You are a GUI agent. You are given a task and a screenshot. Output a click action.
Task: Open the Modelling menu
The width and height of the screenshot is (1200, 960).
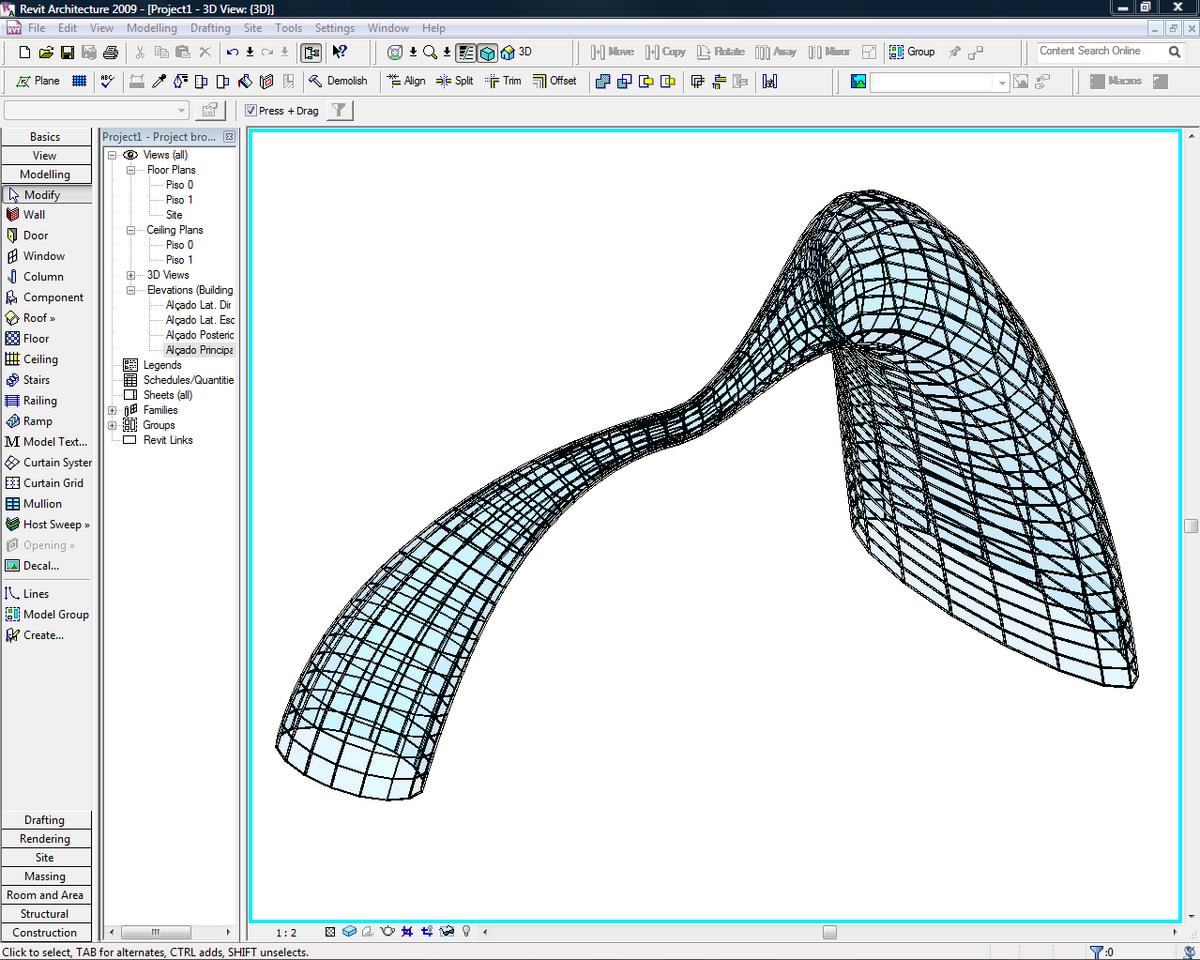(x=152, y=28)
